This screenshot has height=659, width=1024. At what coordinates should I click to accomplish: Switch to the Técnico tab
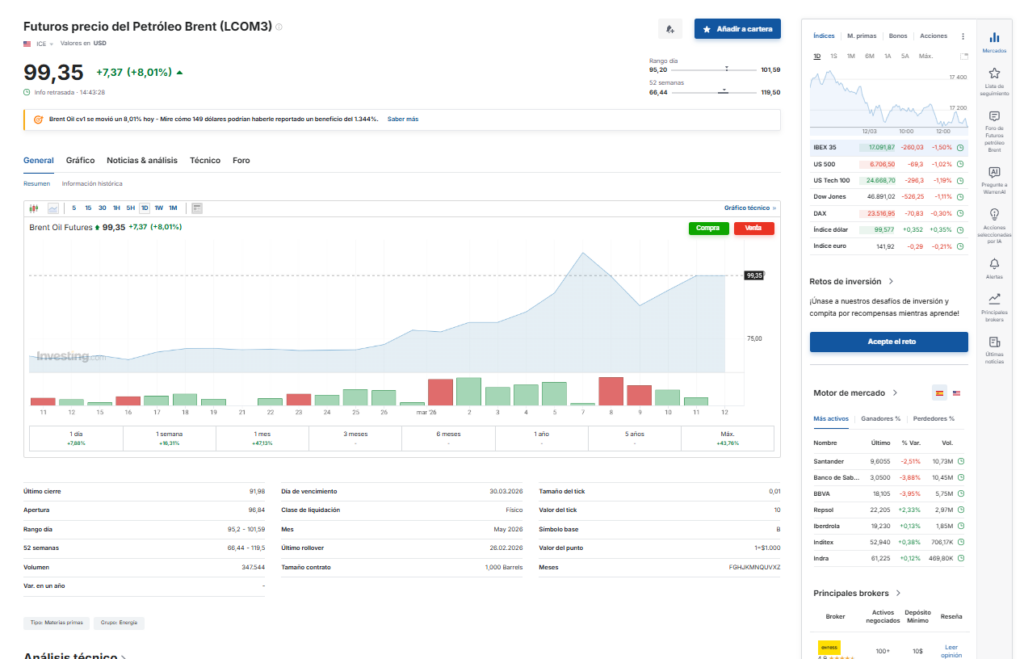[205, 160]
